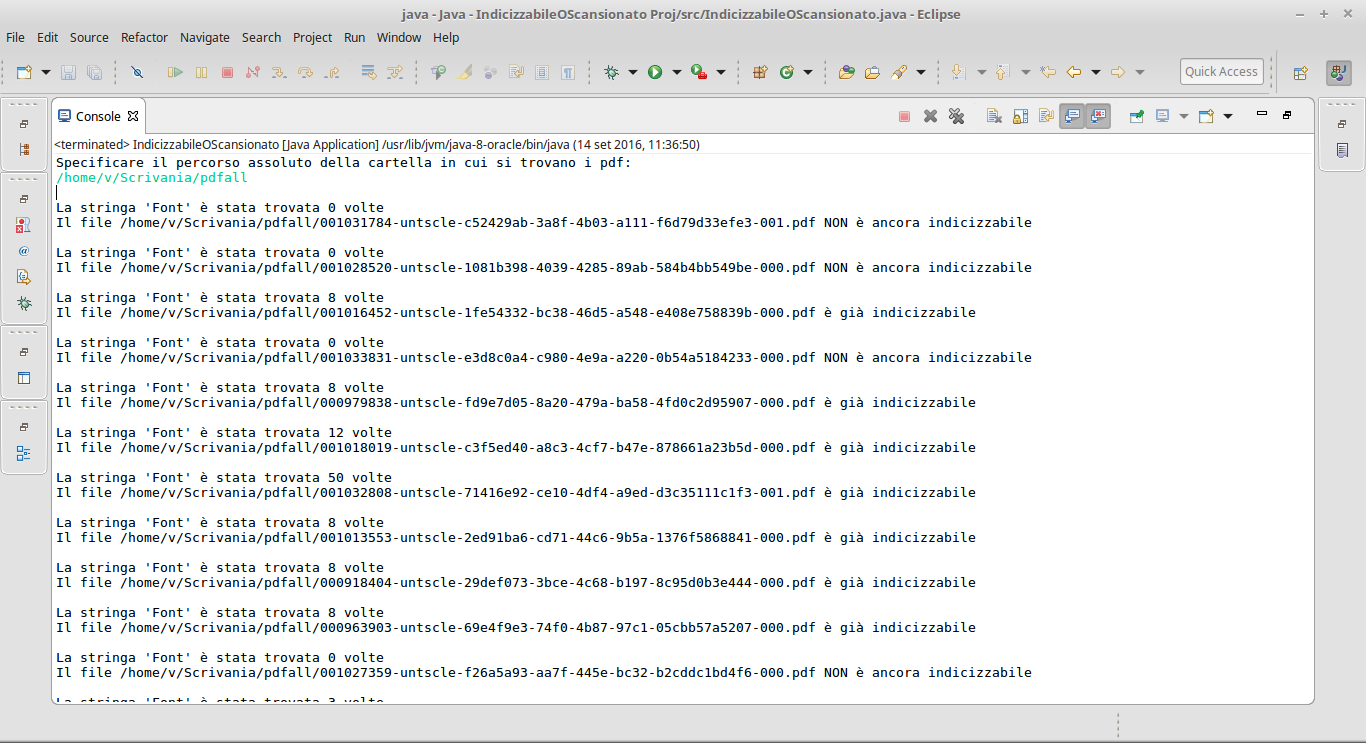Image resolution: width=1366 pixels, height=743 pixels.
Task: Click the Step Into icon
Action: (279, 72)
